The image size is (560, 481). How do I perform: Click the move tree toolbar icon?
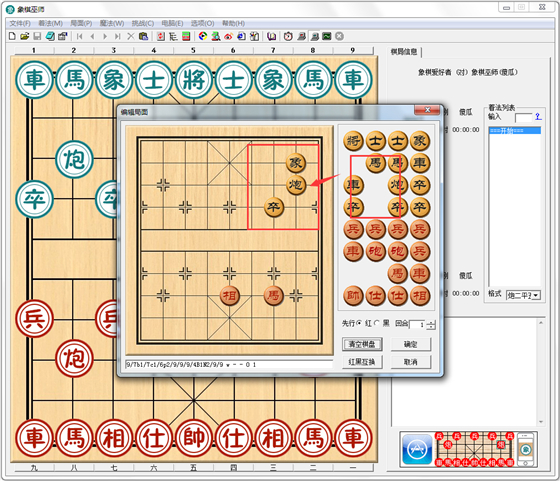[x=173, y=36]
